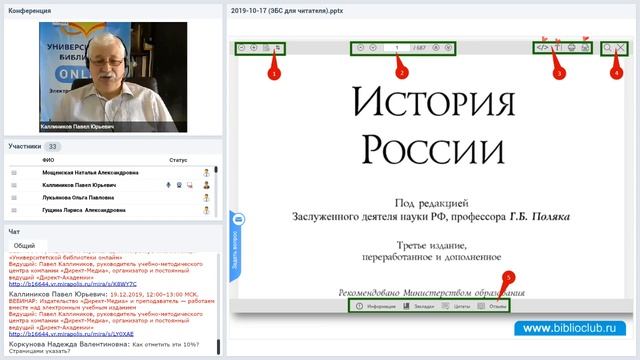Click the page number input field

397,48
